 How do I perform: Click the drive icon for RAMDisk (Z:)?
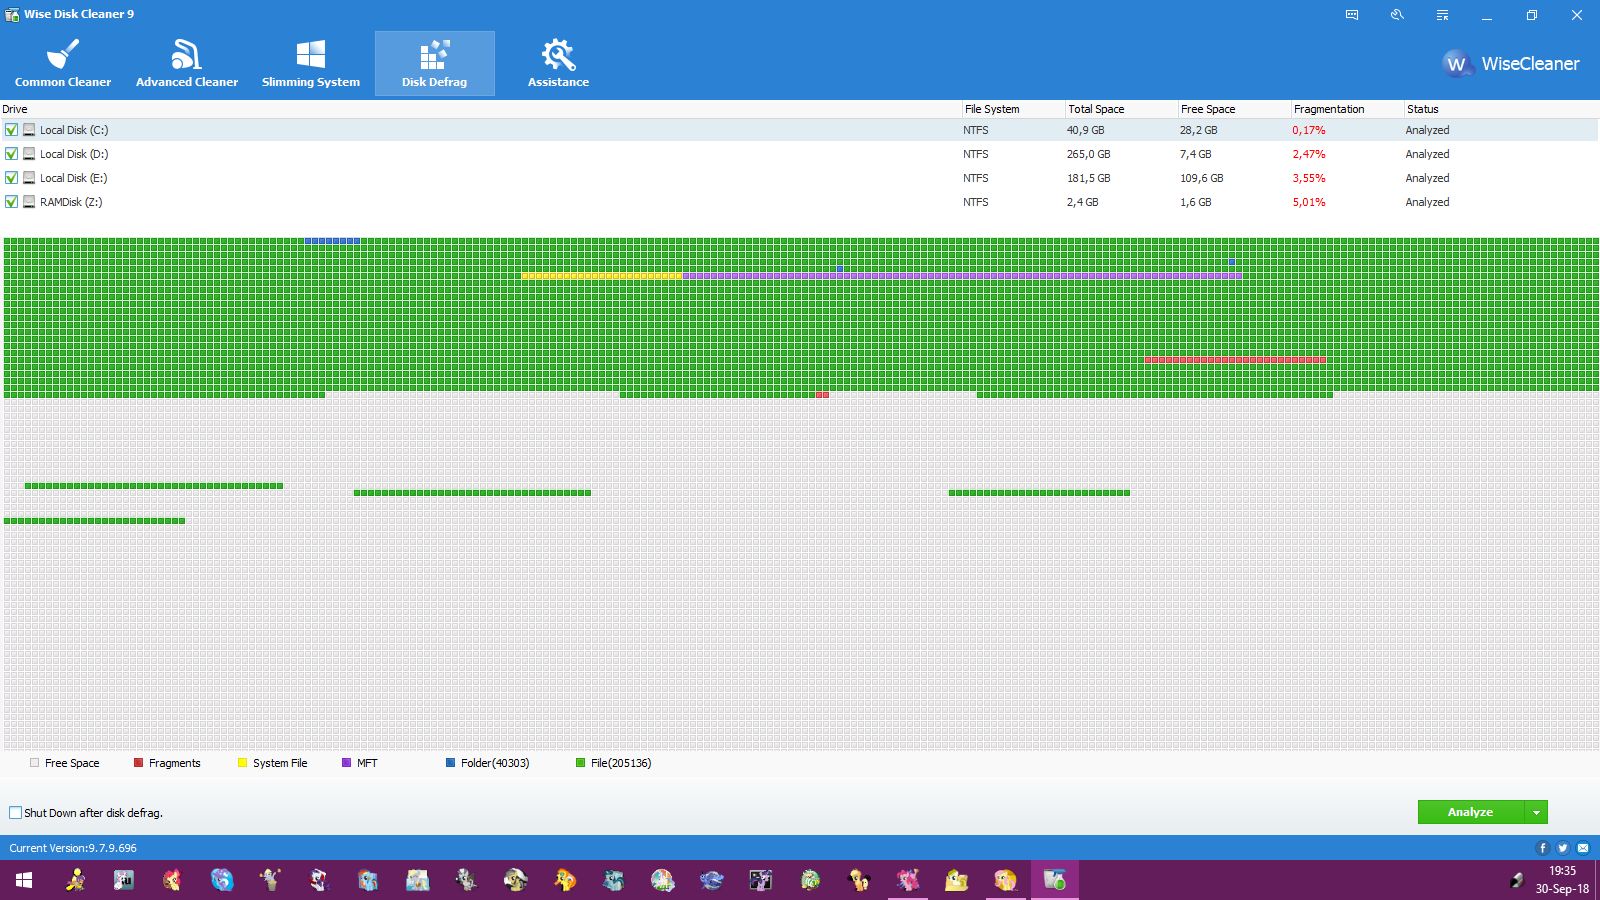29,202
